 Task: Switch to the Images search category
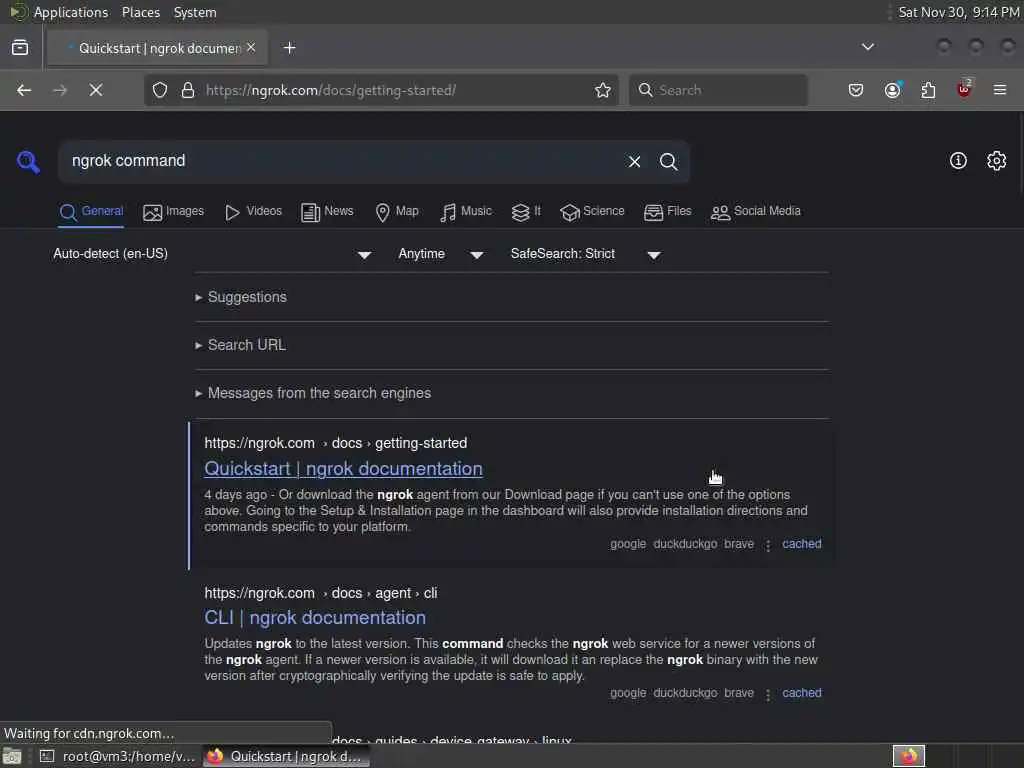coord(174,212)
